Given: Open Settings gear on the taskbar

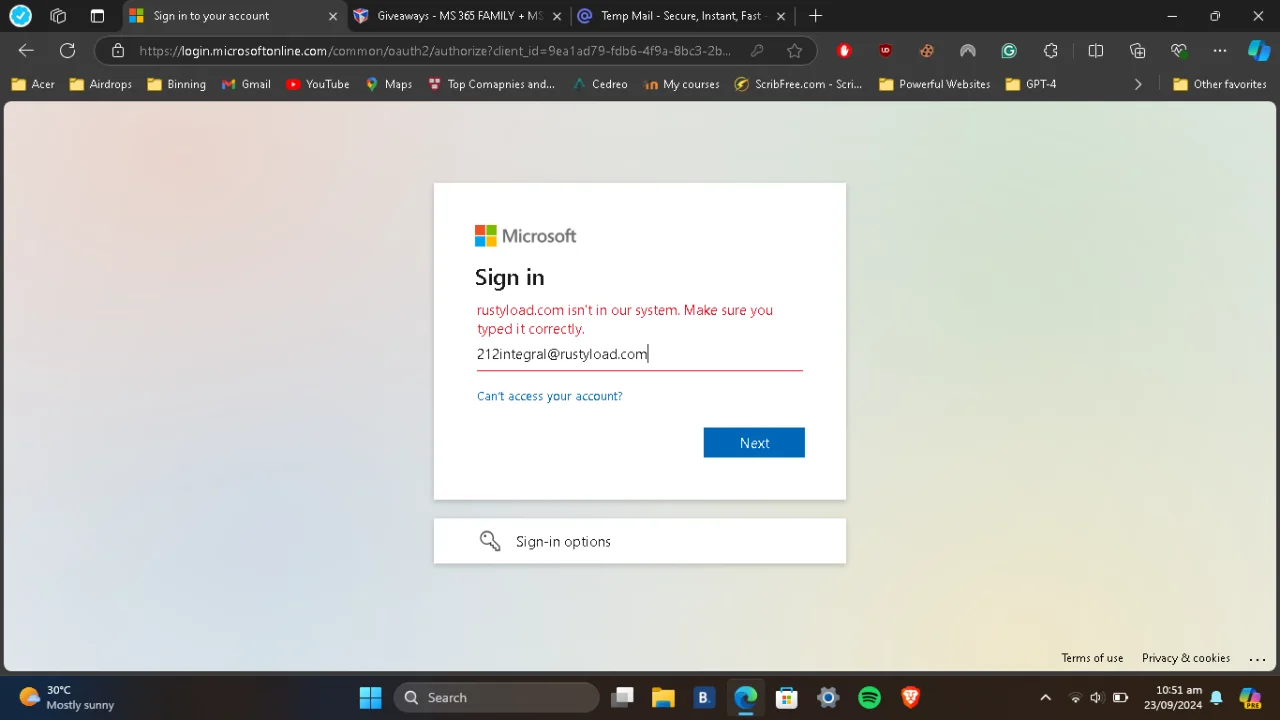Looking at the screenshot, I should point(828,697).
